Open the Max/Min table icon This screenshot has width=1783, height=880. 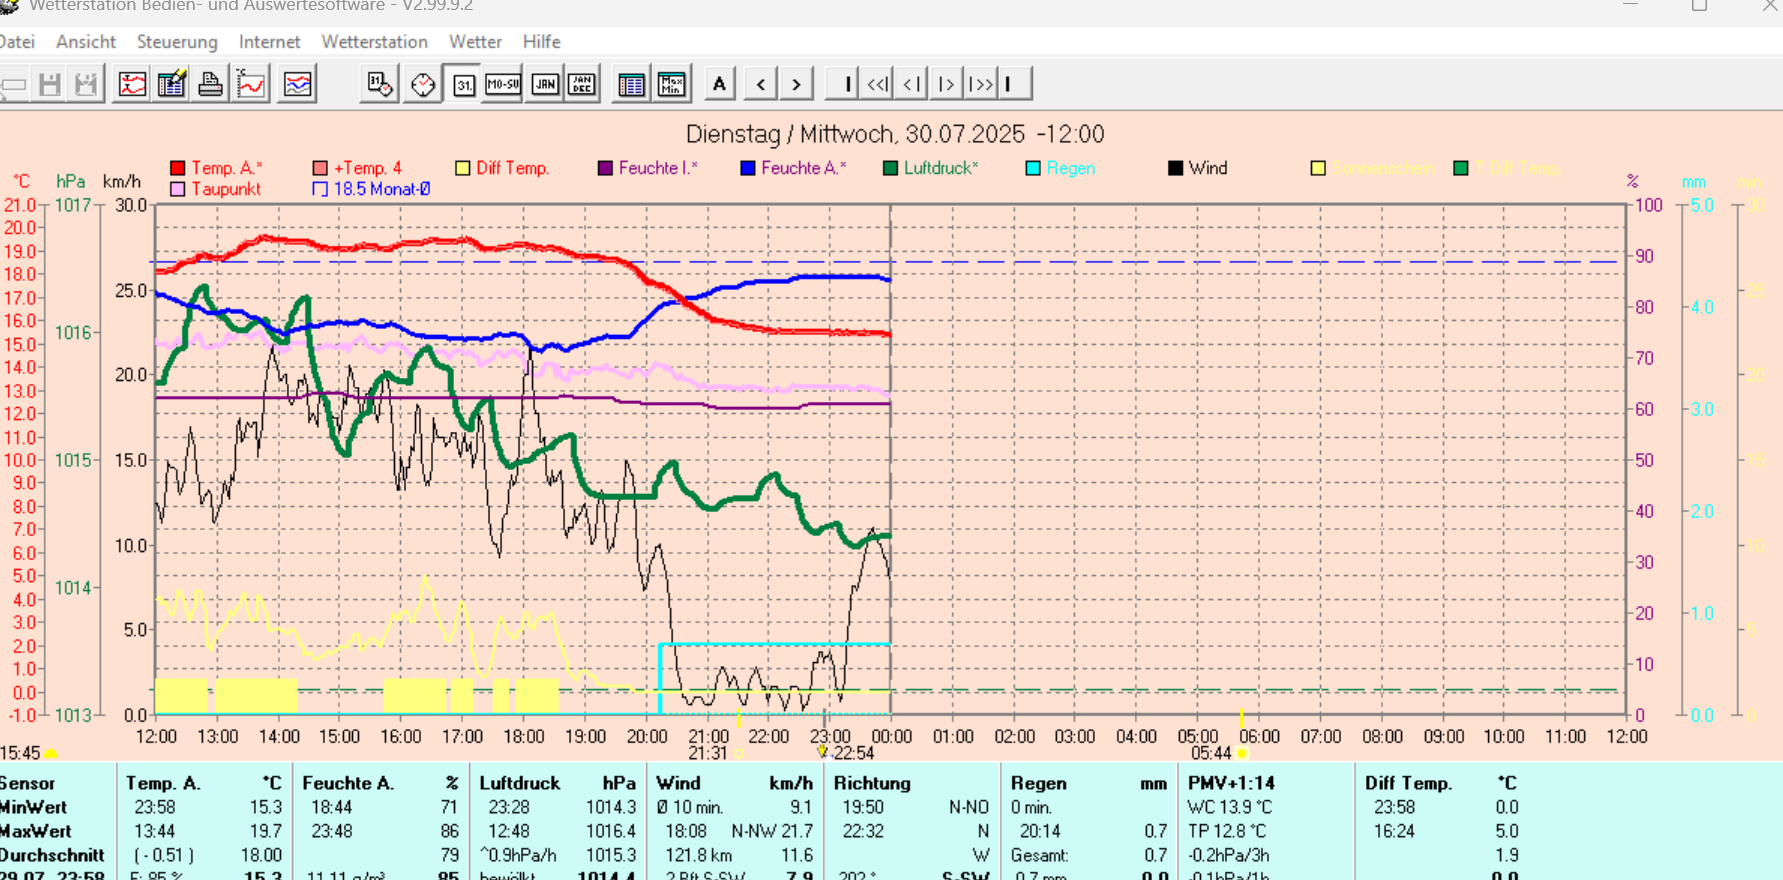point(671,84)
